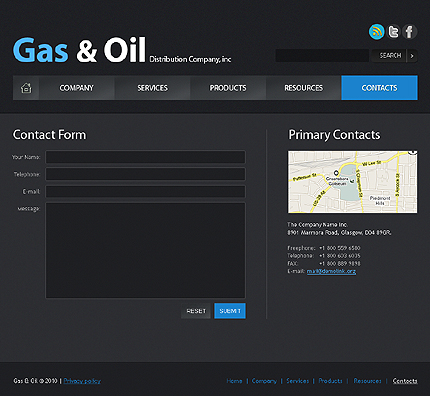This screenshot has height=396, width=430.
Task: Focus the header search field
Action: (322, 56)
